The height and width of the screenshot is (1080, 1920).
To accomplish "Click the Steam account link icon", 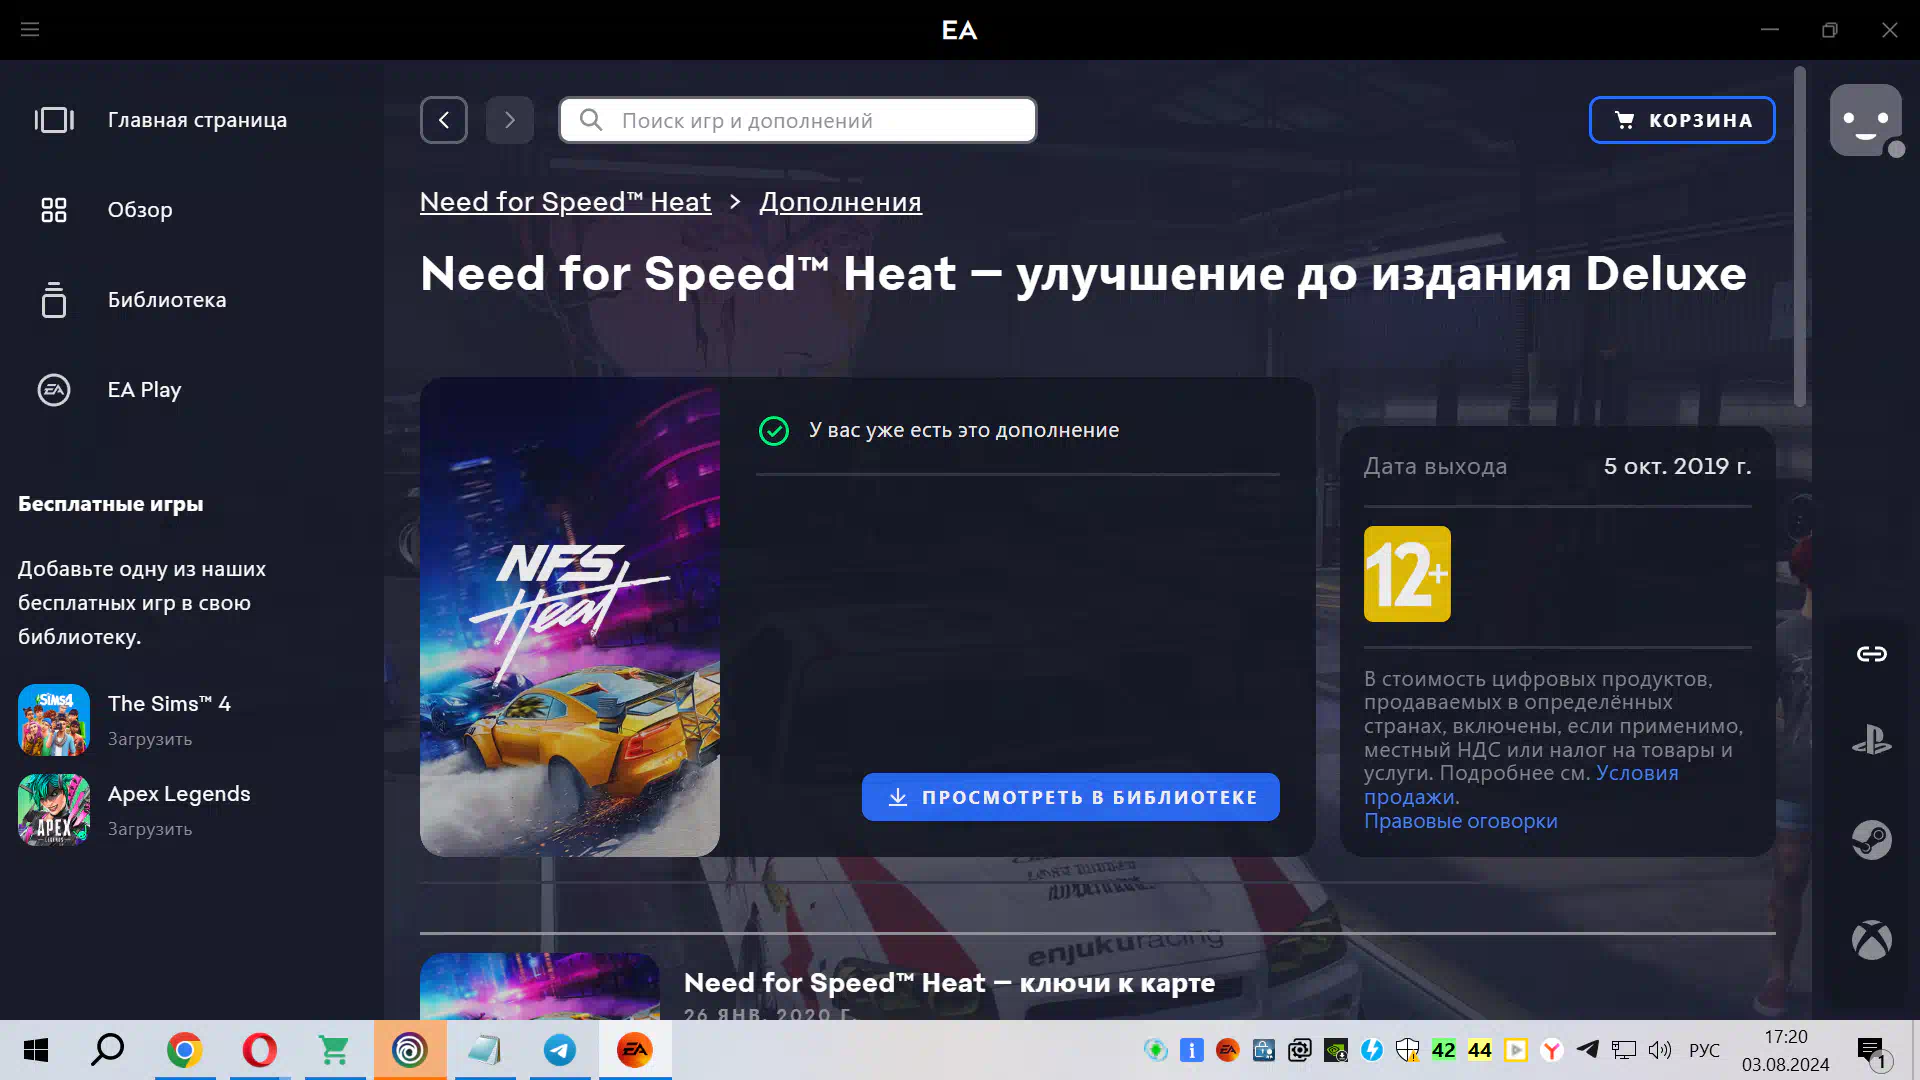I will (x=1871, y=840).
